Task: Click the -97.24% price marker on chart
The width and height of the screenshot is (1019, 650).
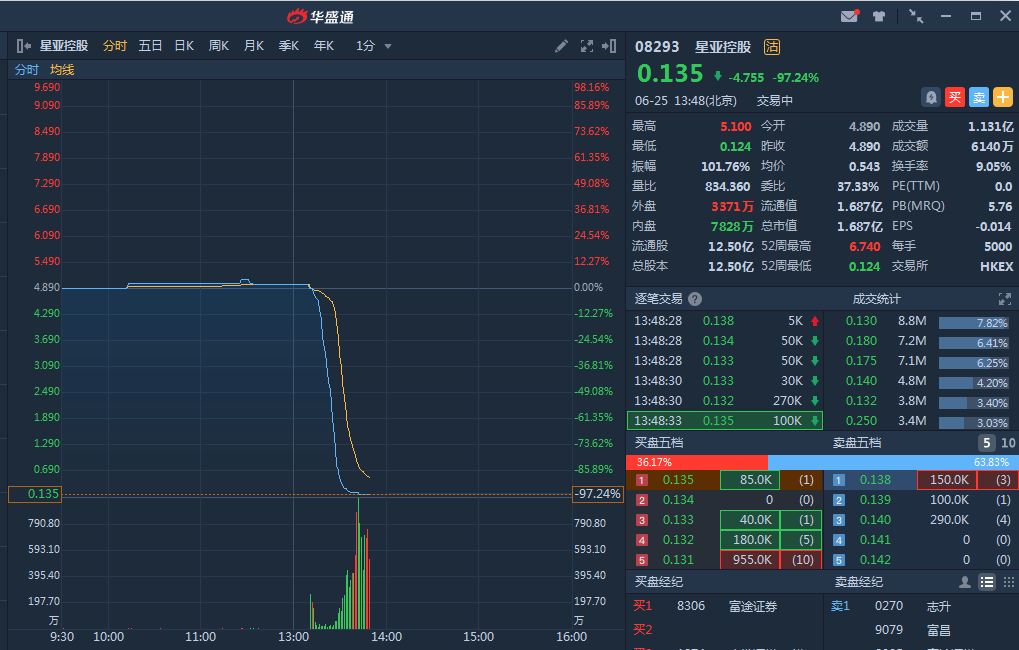Action: click(x=598, y=494)
